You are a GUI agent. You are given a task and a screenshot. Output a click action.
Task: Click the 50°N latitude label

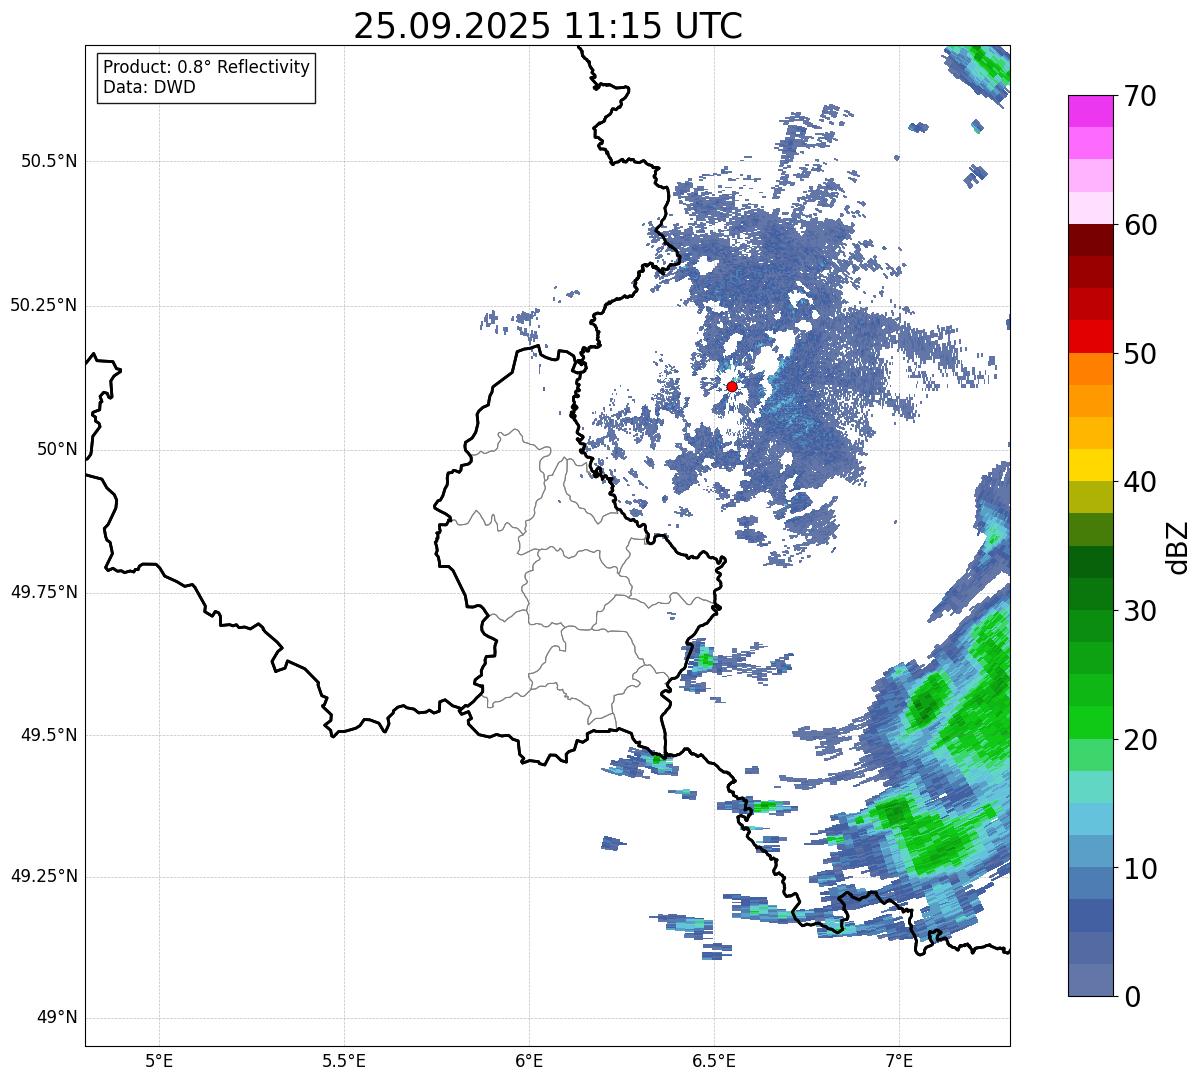(58, 449)
